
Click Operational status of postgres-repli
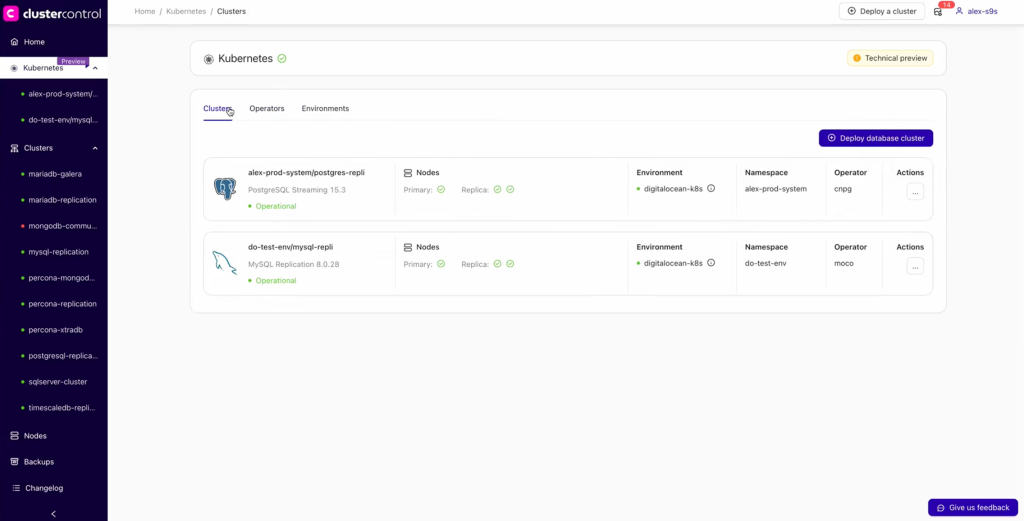coord(272,206)
